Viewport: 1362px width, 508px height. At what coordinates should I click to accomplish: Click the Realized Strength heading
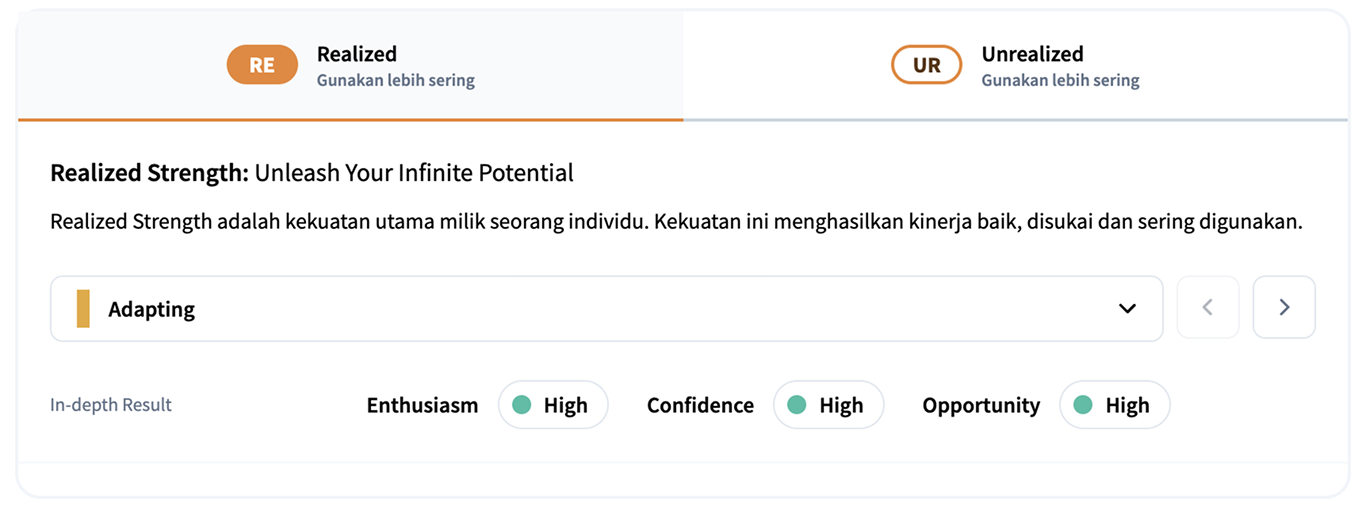(312, 173)
